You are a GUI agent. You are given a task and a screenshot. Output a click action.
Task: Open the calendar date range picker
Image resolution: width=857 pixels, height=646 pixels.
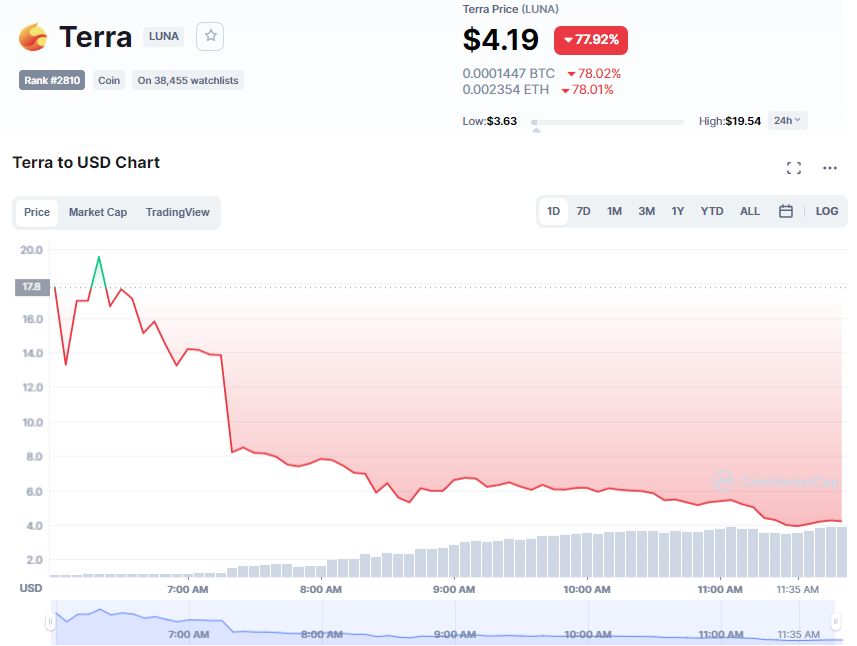[786, 211]
